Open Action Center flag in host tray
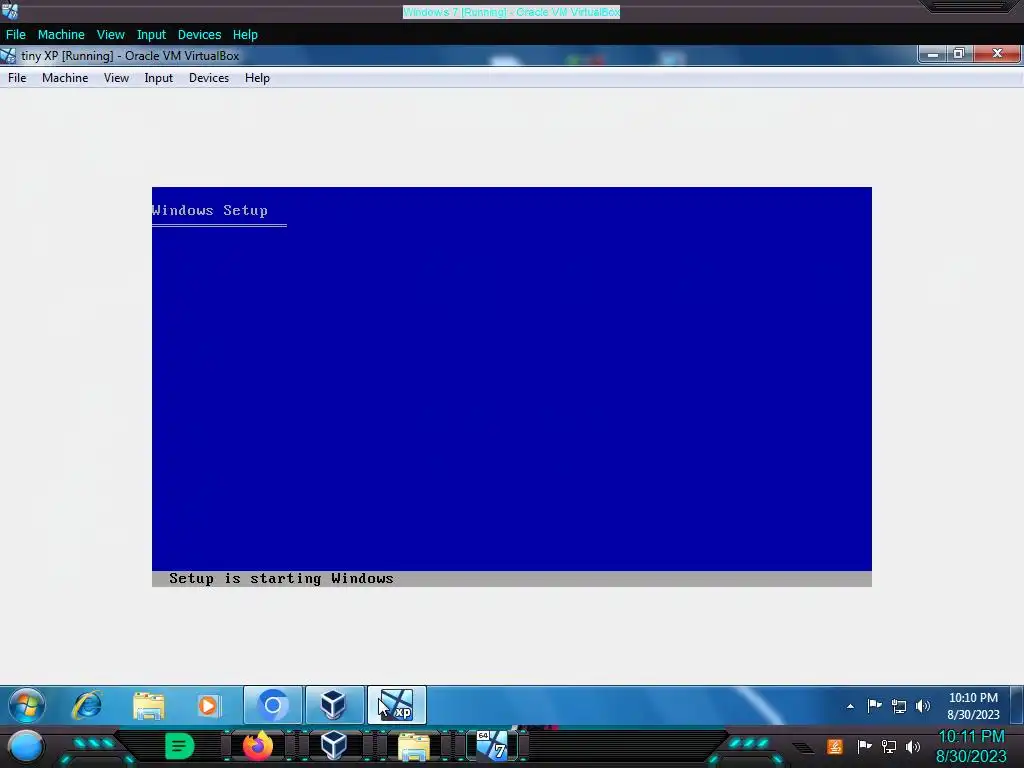 [x=865, y=746]
